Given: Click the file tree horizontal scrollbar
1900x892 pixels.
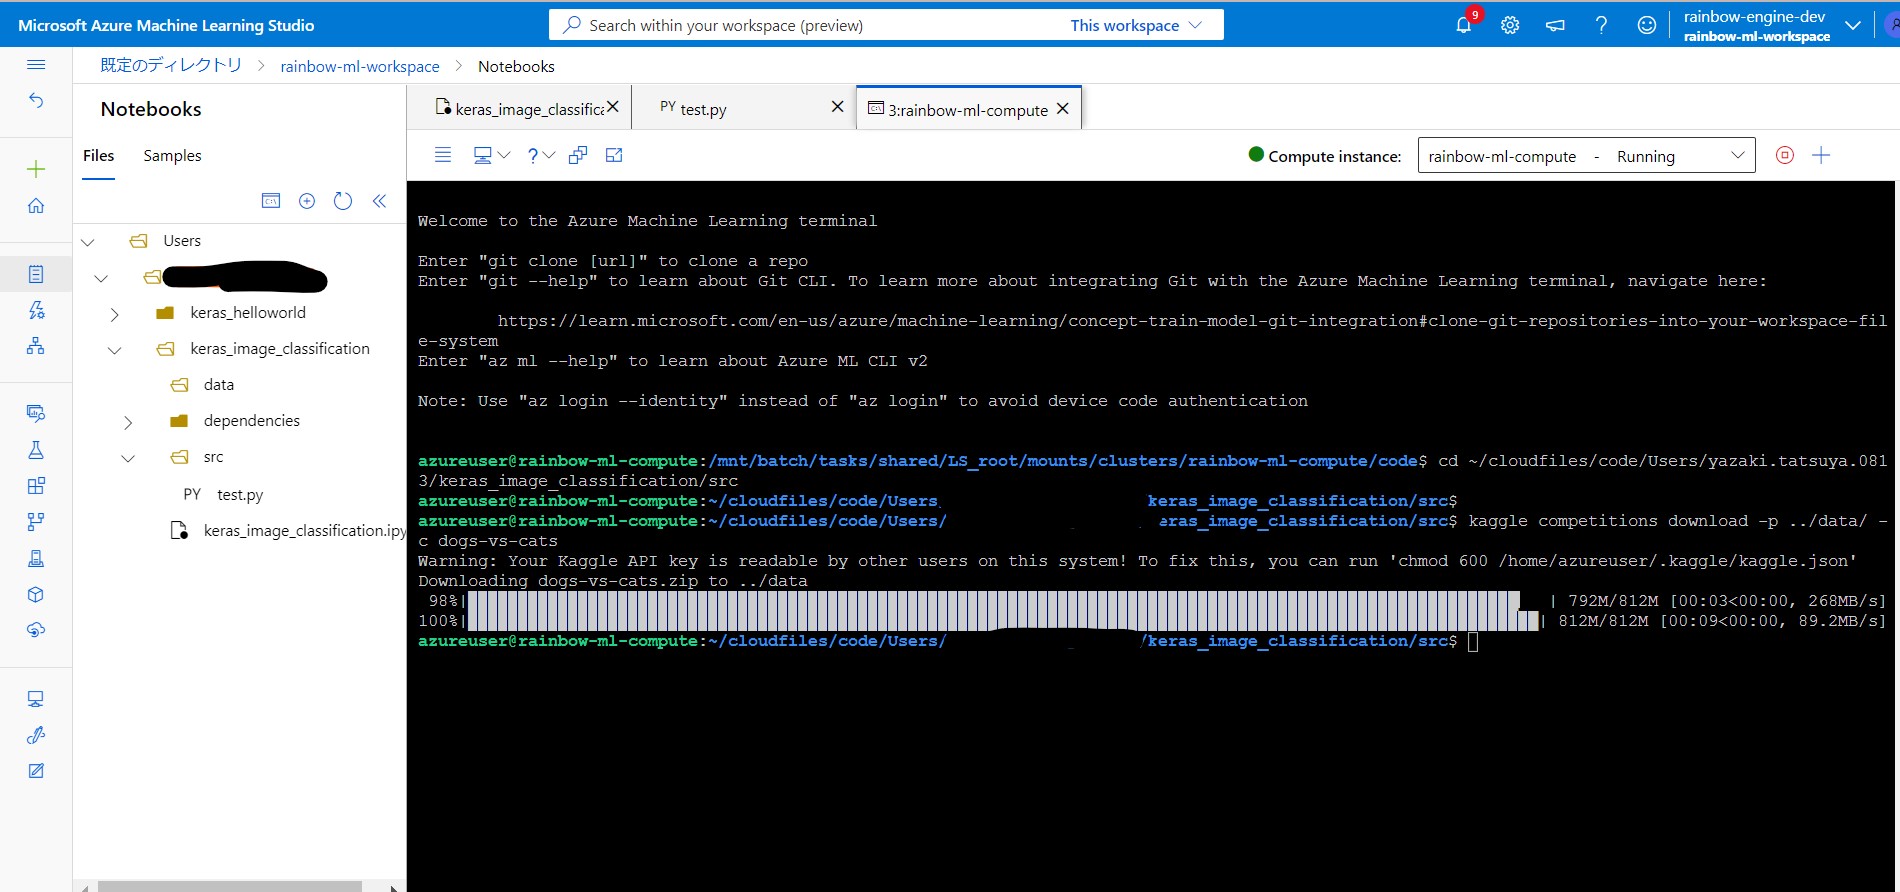Looking at the screenshot, I should coord(230,886).
